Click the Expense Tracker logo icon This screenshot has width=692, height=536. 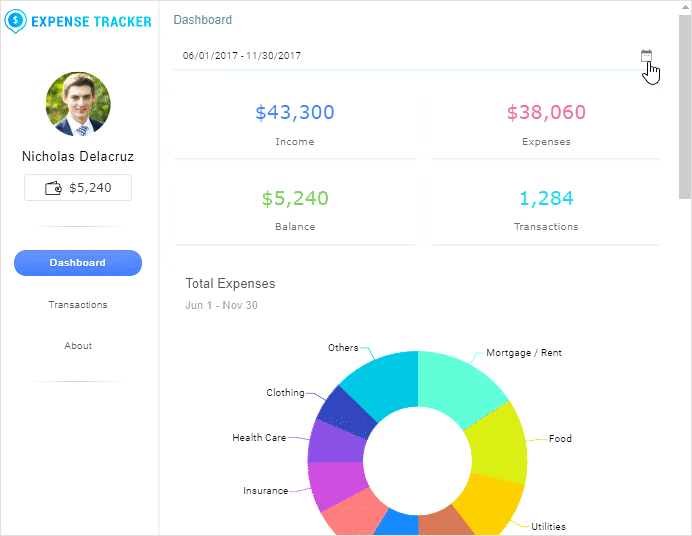pyautogui.click(x=16, y=20)
